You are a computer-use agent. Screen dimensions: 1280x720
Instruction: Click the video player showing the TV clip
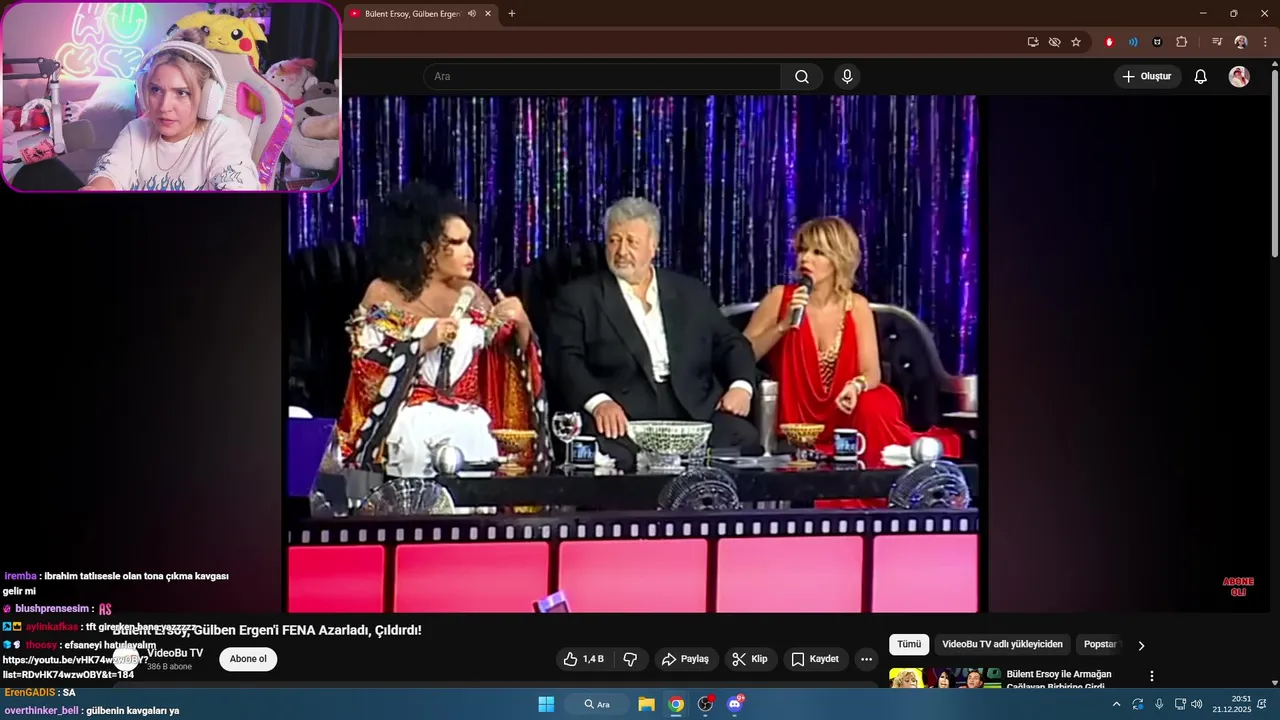tap(633, 354)
